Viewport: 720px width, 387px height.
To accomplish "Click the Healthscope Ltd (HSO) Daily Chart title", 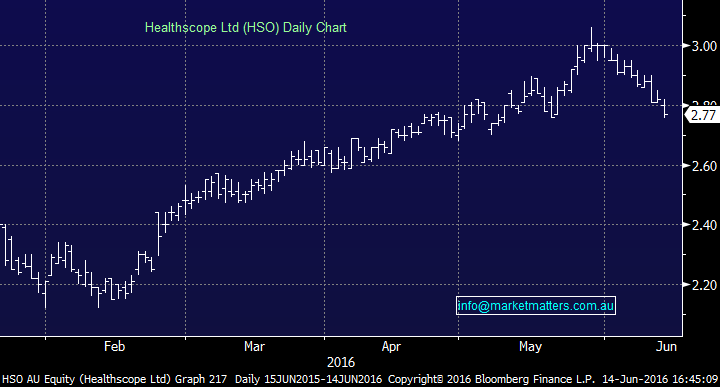I will click(246, 28).
